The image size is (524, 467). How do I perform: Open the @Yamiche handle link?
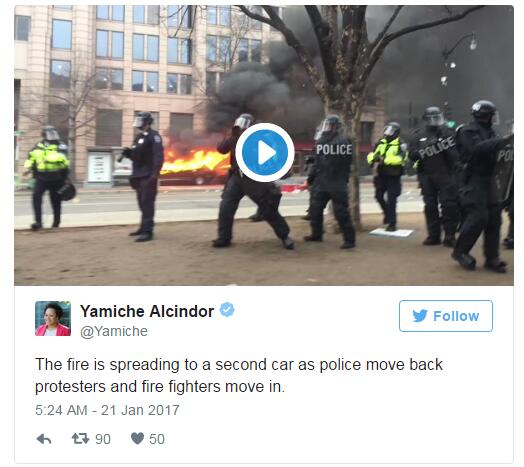coord(114,331)
